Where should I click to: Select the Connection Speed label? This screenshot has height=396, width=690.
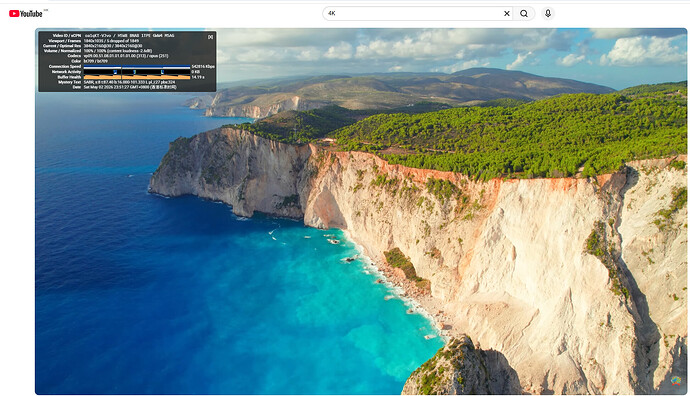65,66
